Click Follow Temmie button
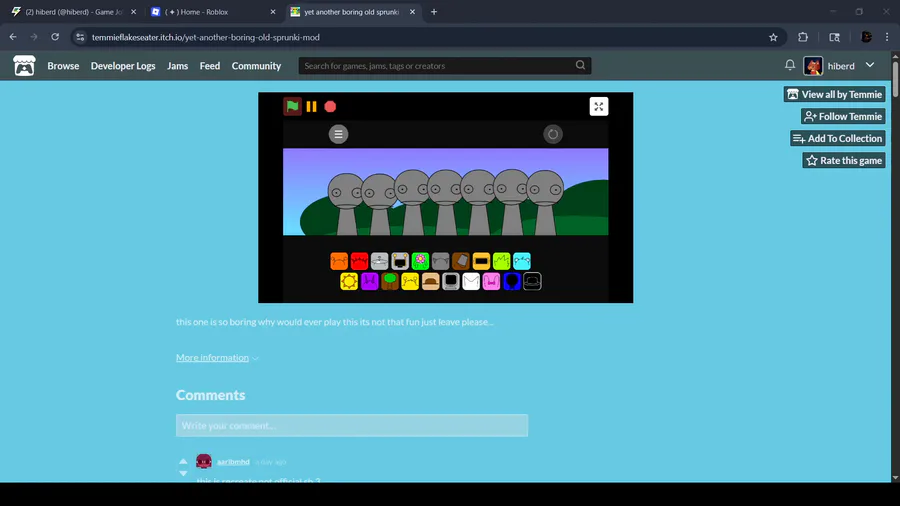 [843, 116]
